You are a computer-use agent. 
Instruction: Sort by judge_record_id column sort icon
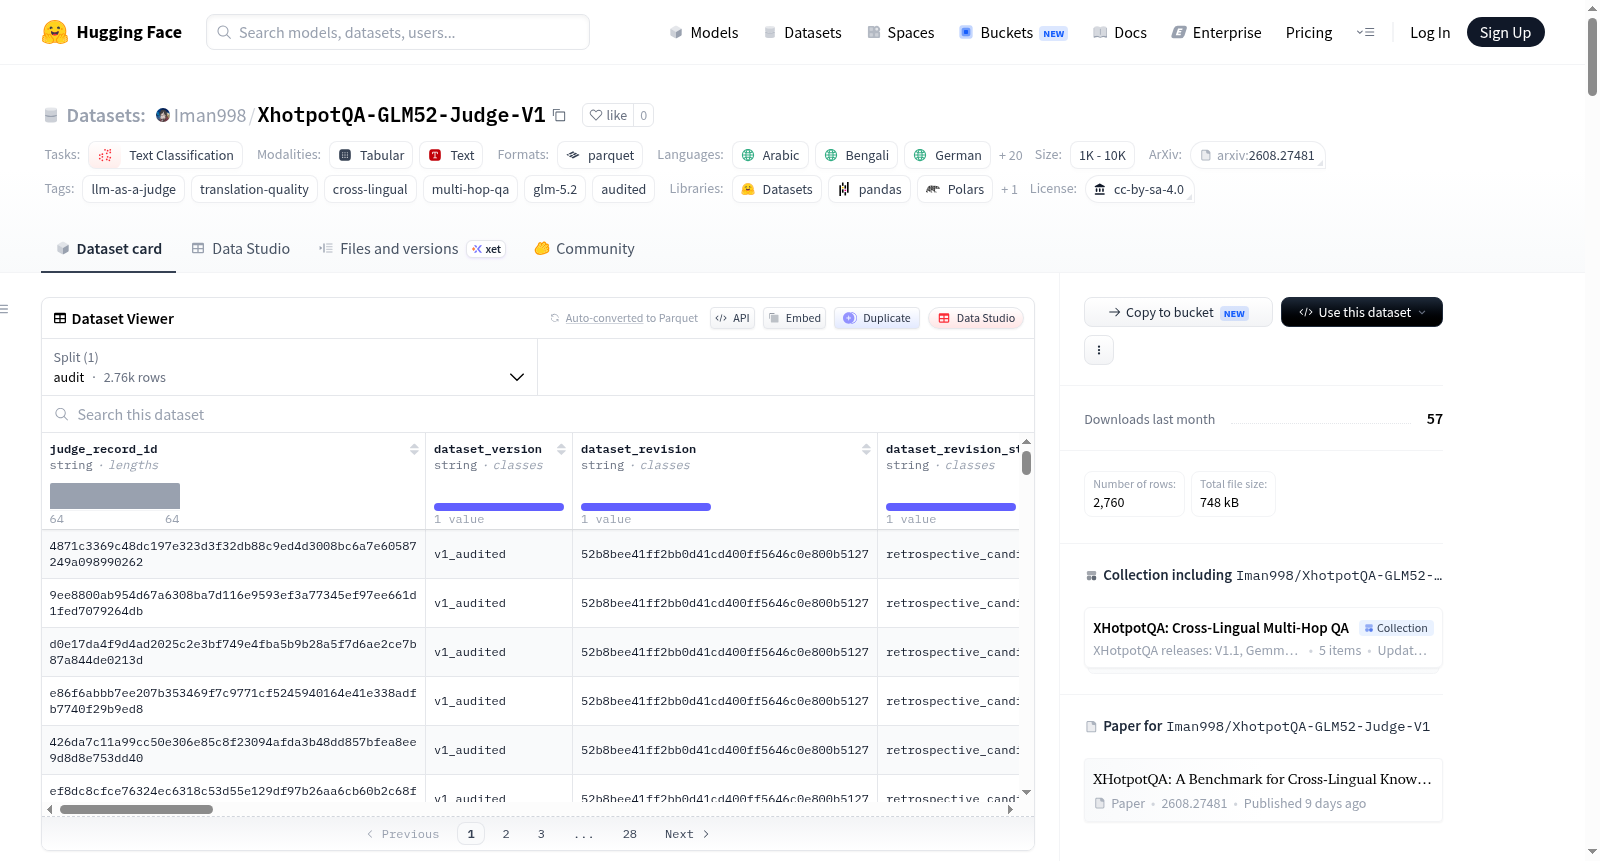(x=414, y=450)
